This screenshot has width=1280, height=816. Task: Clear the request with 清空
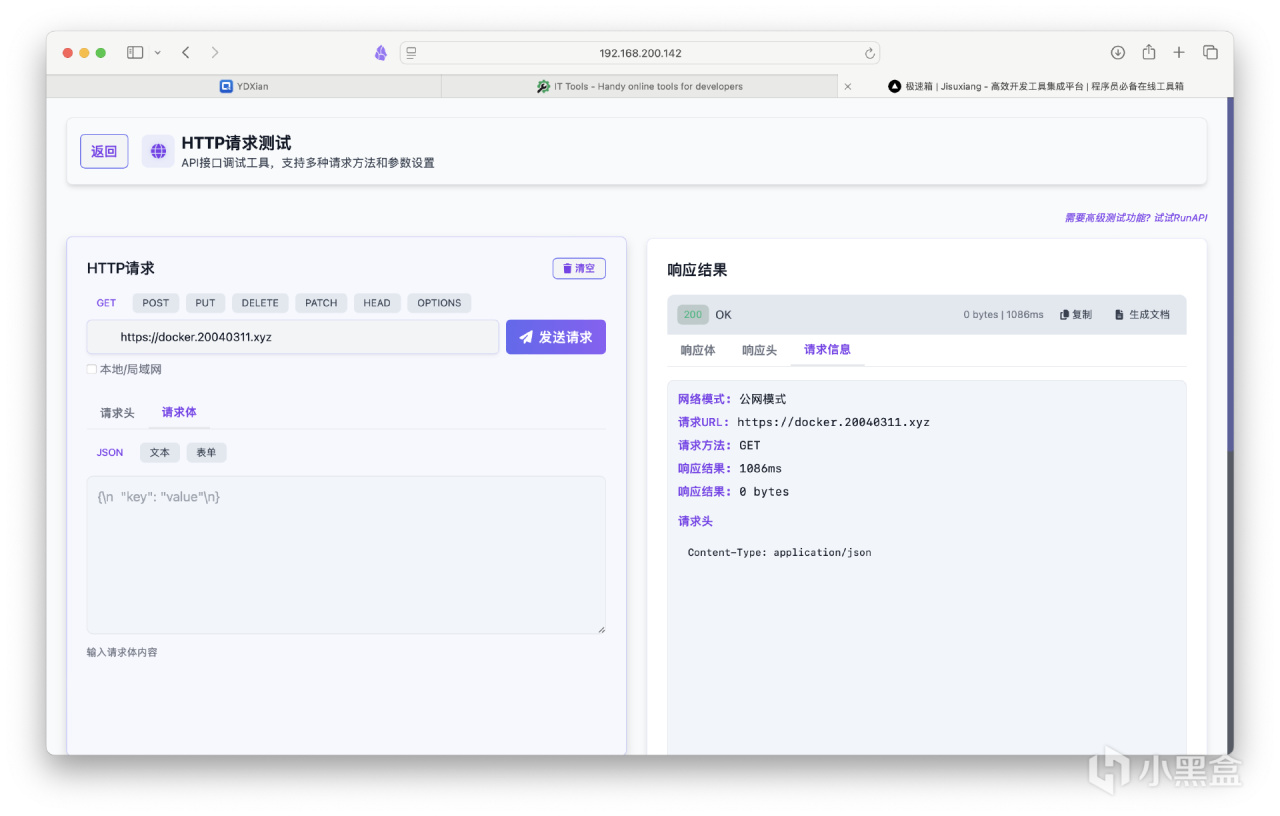pyautogui.click(x=579, y=268)
